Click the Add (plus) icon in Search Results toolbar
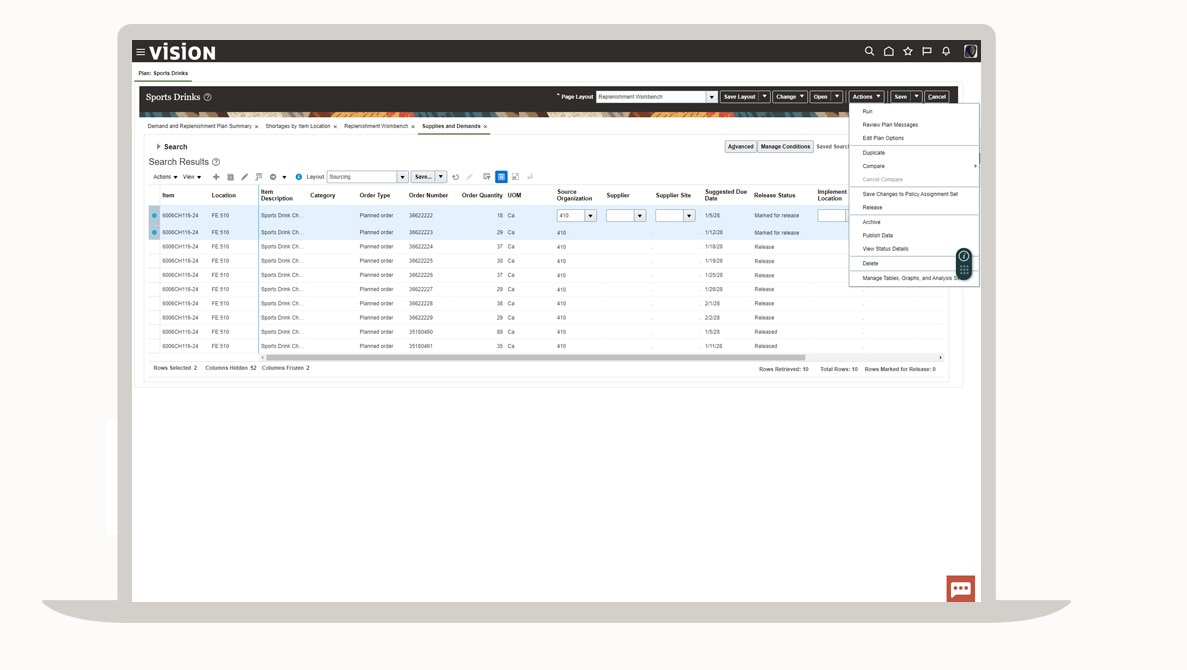 pyautogui.click(x=216, y=175)
